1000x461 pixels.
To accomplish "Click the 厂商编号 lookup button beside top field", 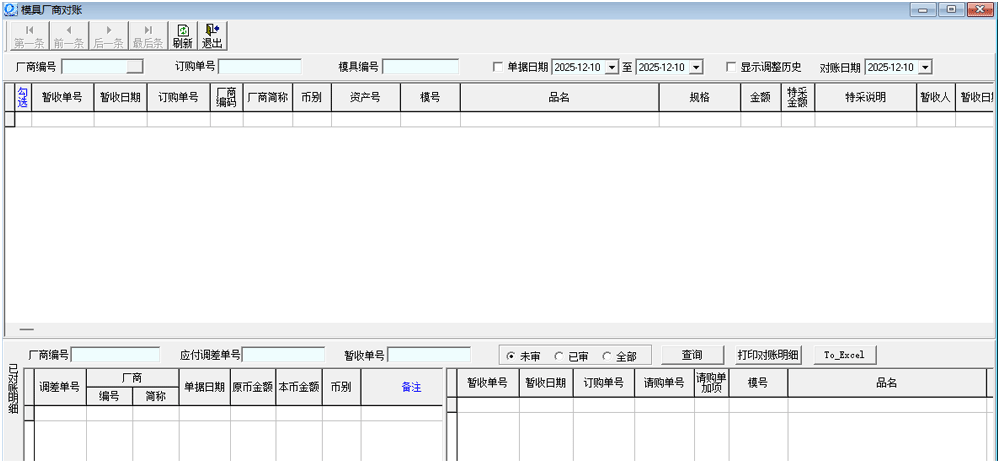I will (135, 67).
